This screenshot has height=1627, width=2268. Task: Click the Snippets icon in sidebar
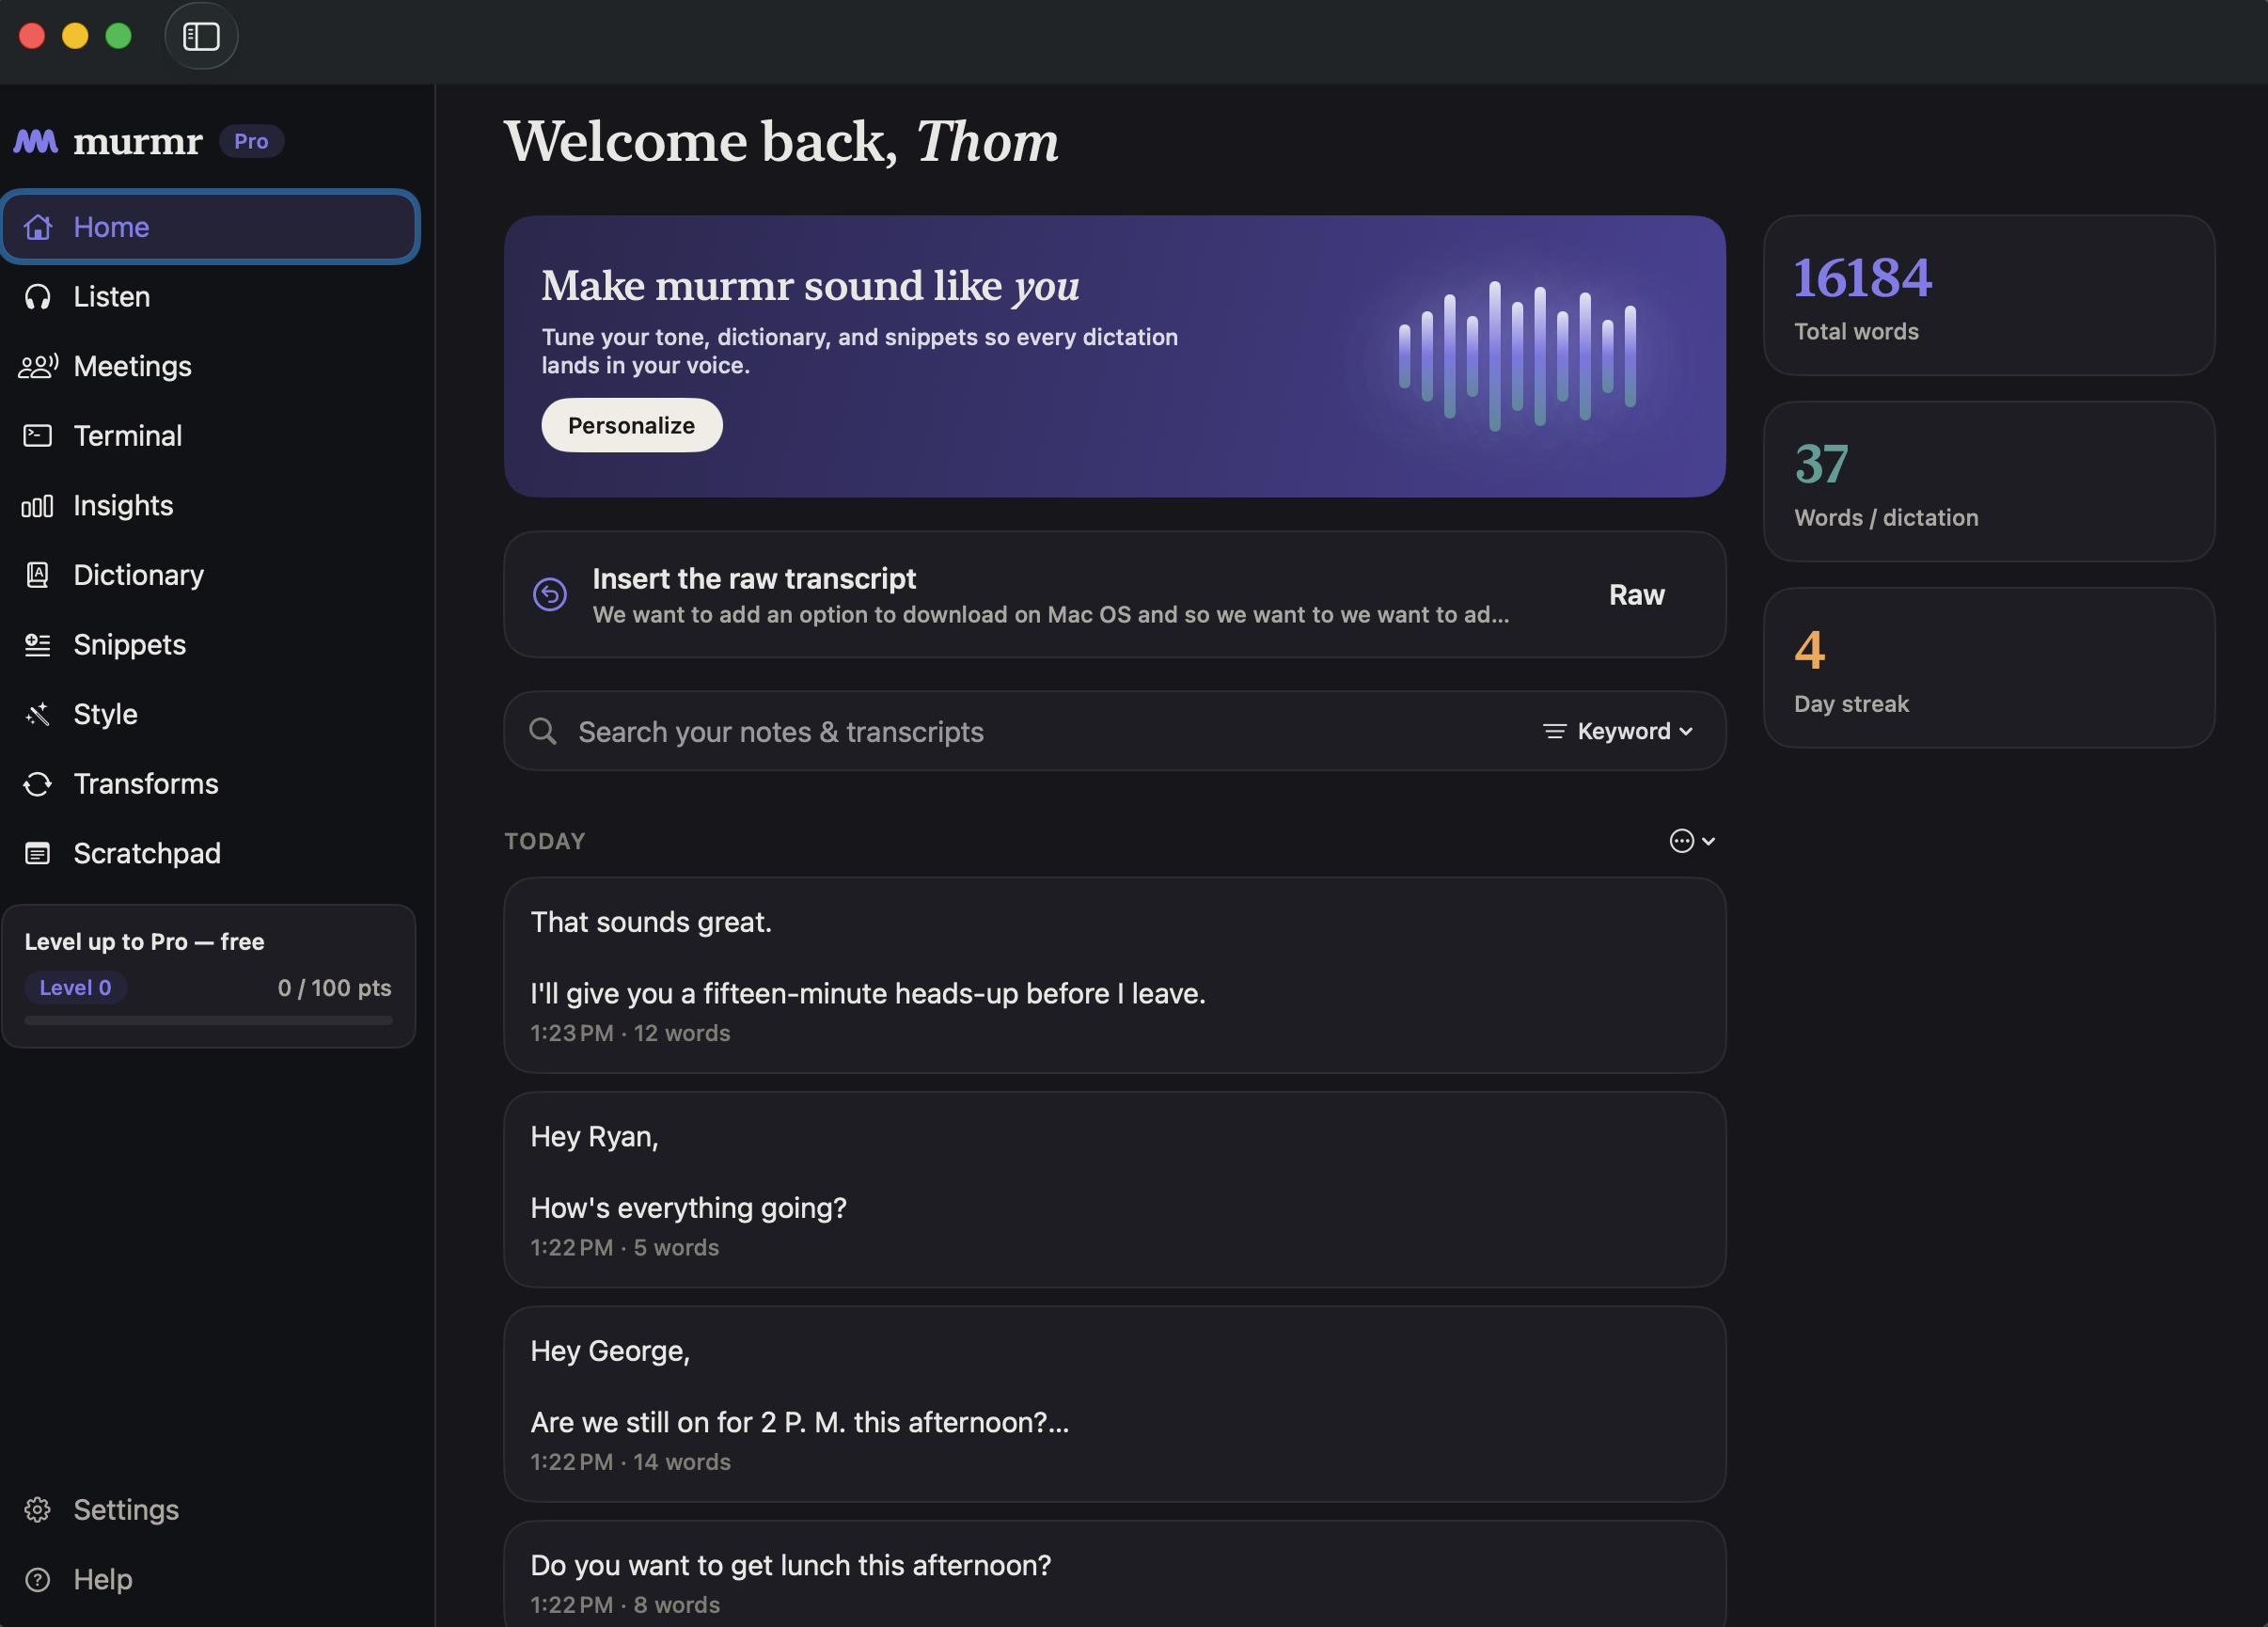[38, 645]
